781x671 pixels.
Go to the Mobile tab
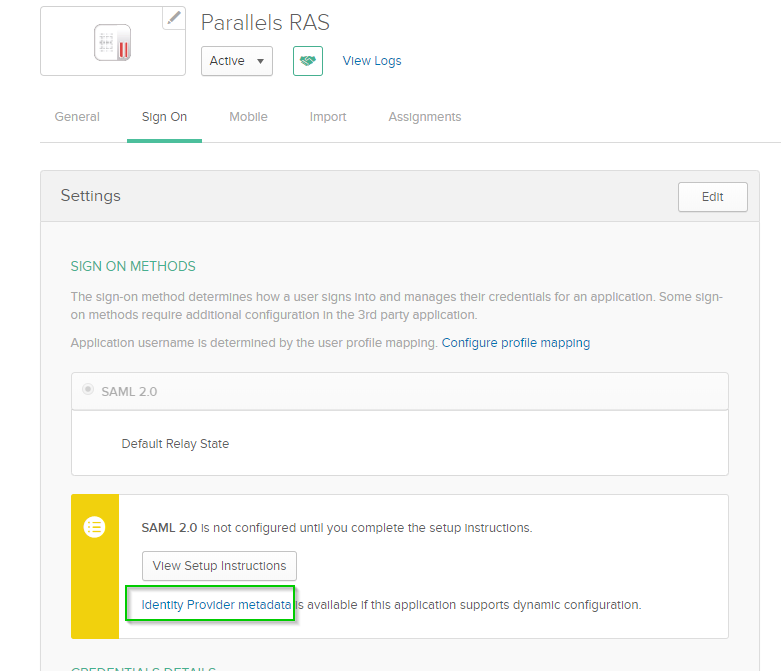(x=248, y=117)
